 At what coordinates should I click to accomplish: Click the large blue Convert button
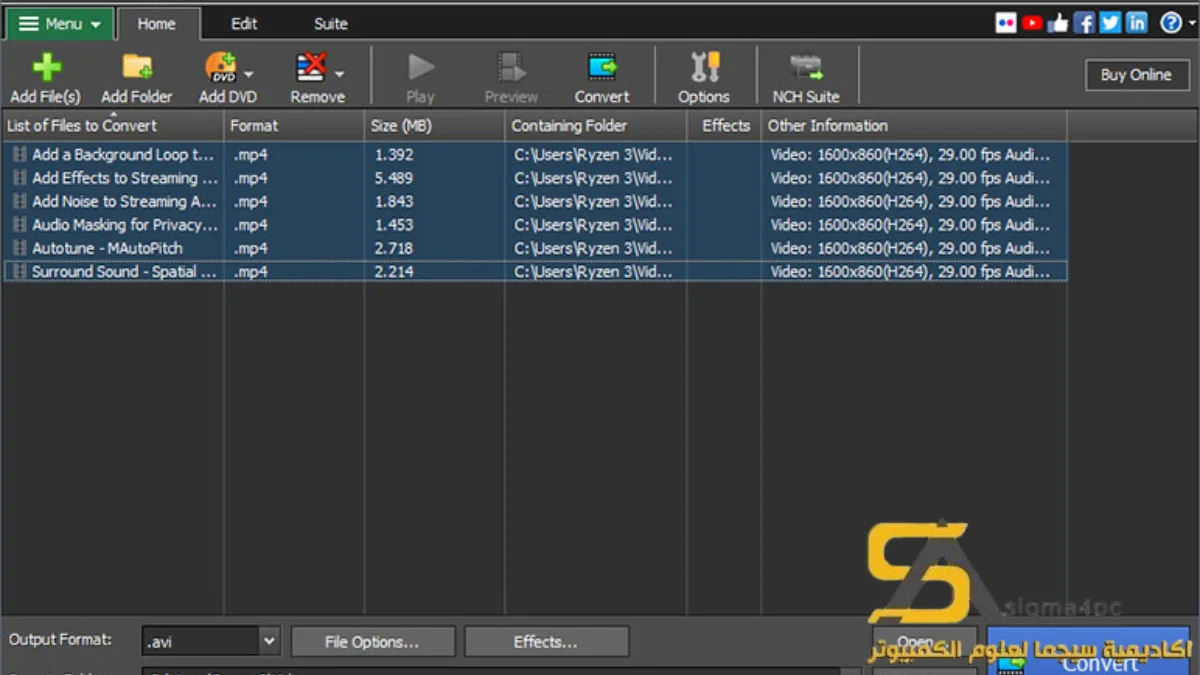1089,651
